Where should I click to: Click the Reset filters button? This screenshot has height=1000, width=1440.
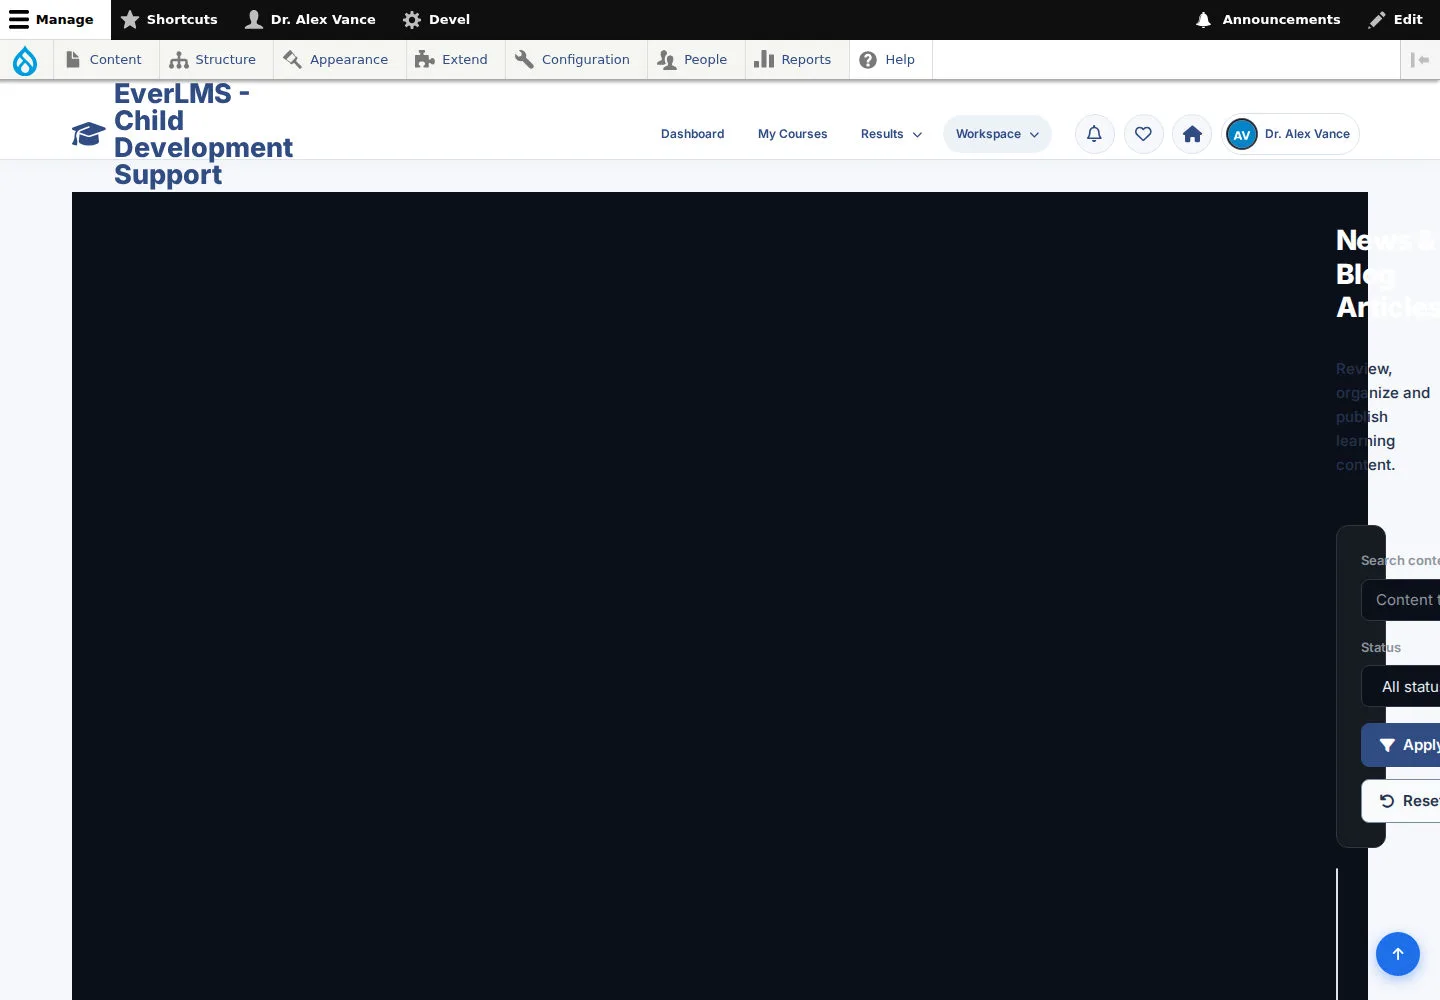tap(1401, 801)
